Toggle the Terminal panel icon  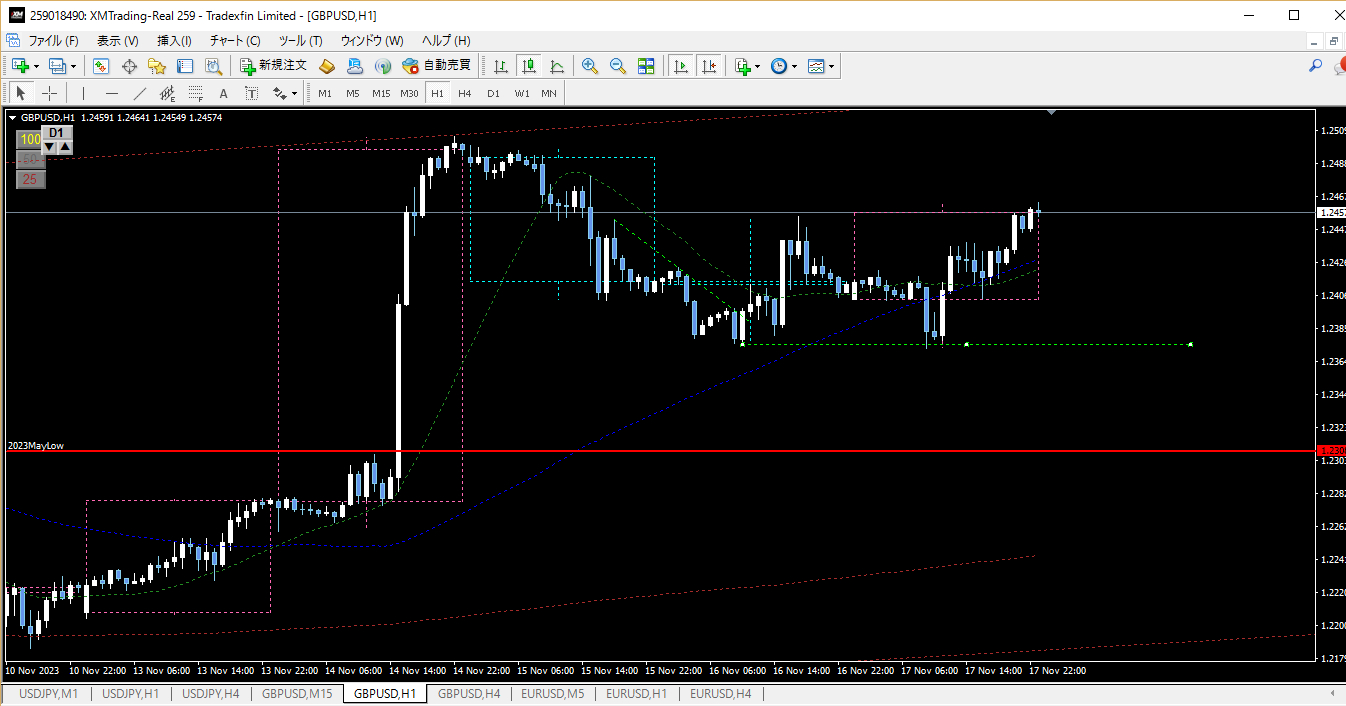pos(185,66)
